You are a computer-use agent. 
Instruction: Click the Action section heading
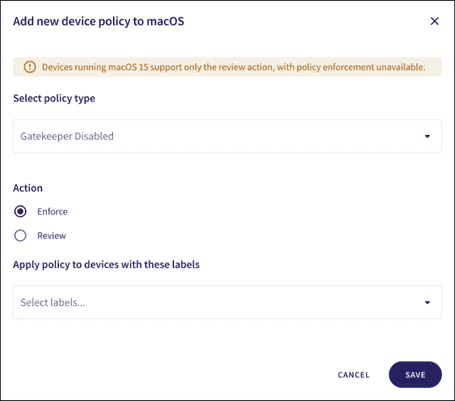tap(28, 188)
